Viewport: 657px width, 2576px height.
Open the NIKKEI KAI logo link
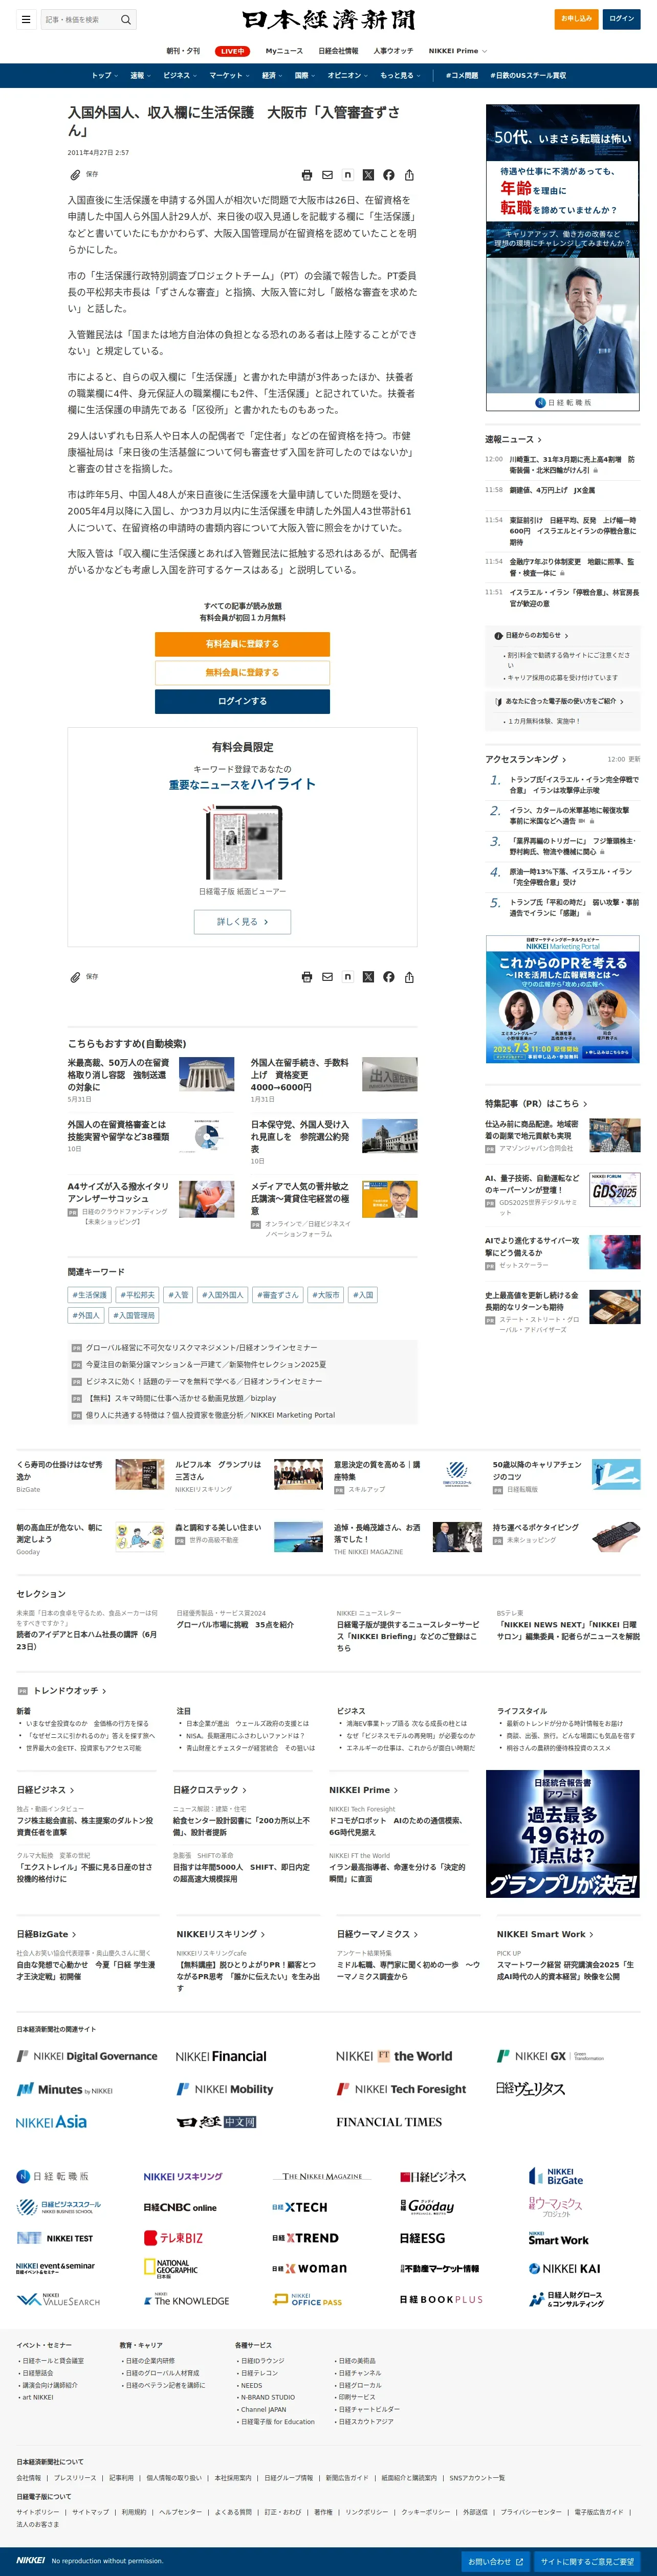click(564, 2269)
